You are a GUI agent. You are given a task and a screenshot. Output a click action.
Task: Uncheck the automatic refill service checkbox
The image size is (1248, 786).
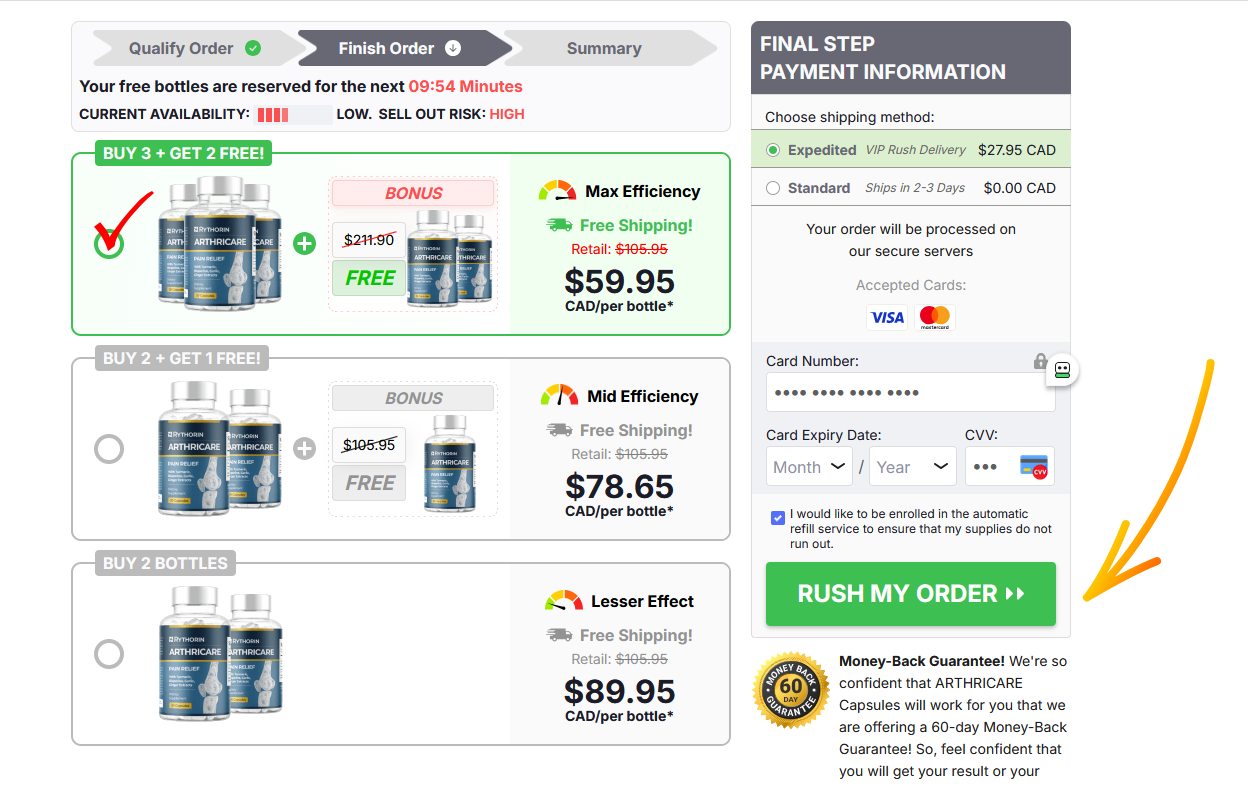(778, 517)
